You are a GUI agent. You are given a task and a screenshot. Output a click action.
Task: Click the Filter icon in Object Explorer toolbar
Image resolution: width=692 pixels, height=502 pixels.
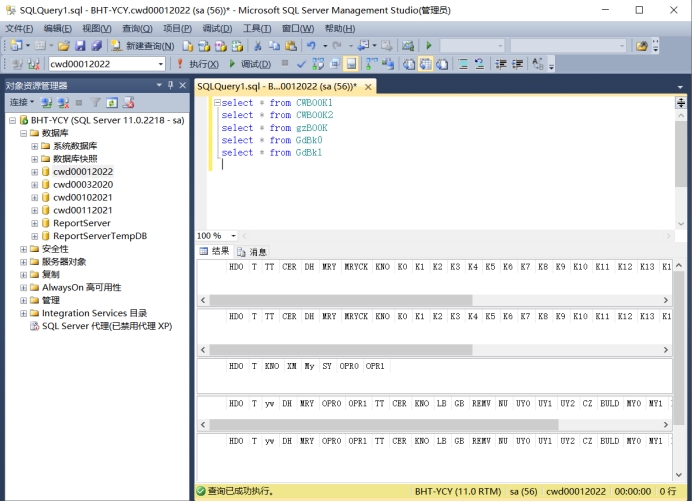click(x=96, y=103)
